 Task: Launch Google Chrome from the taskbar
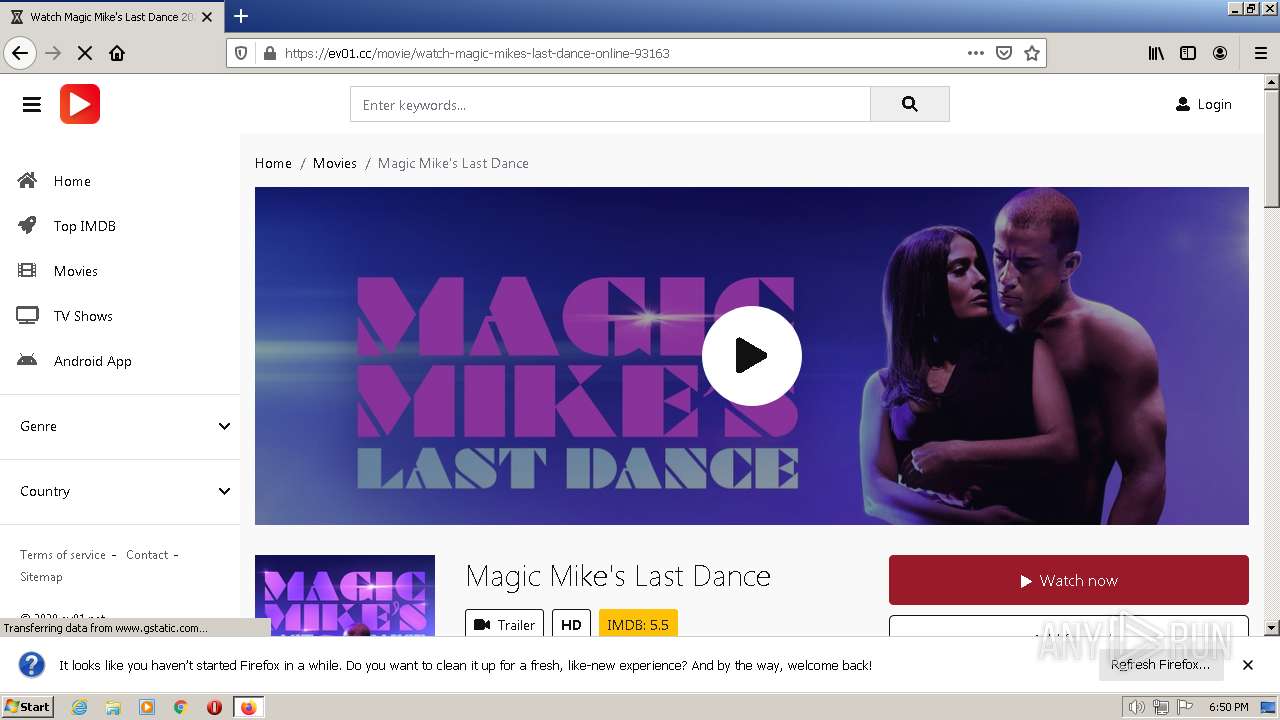tap(181, 707)
